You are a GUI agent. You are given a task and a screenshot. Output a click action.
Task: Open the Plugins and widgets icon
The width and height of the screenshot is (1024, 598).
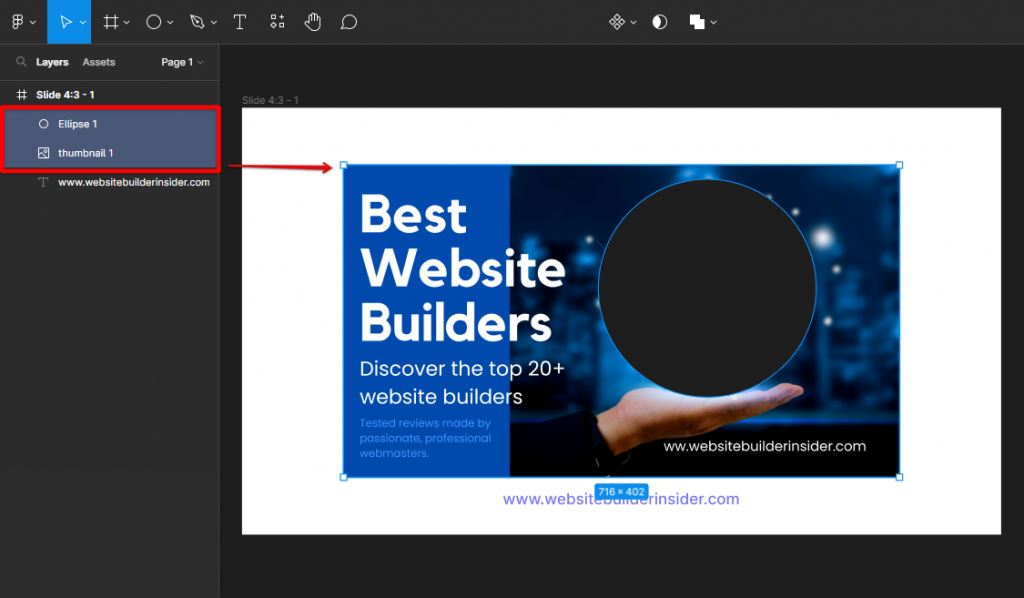[x=618, y=21]
